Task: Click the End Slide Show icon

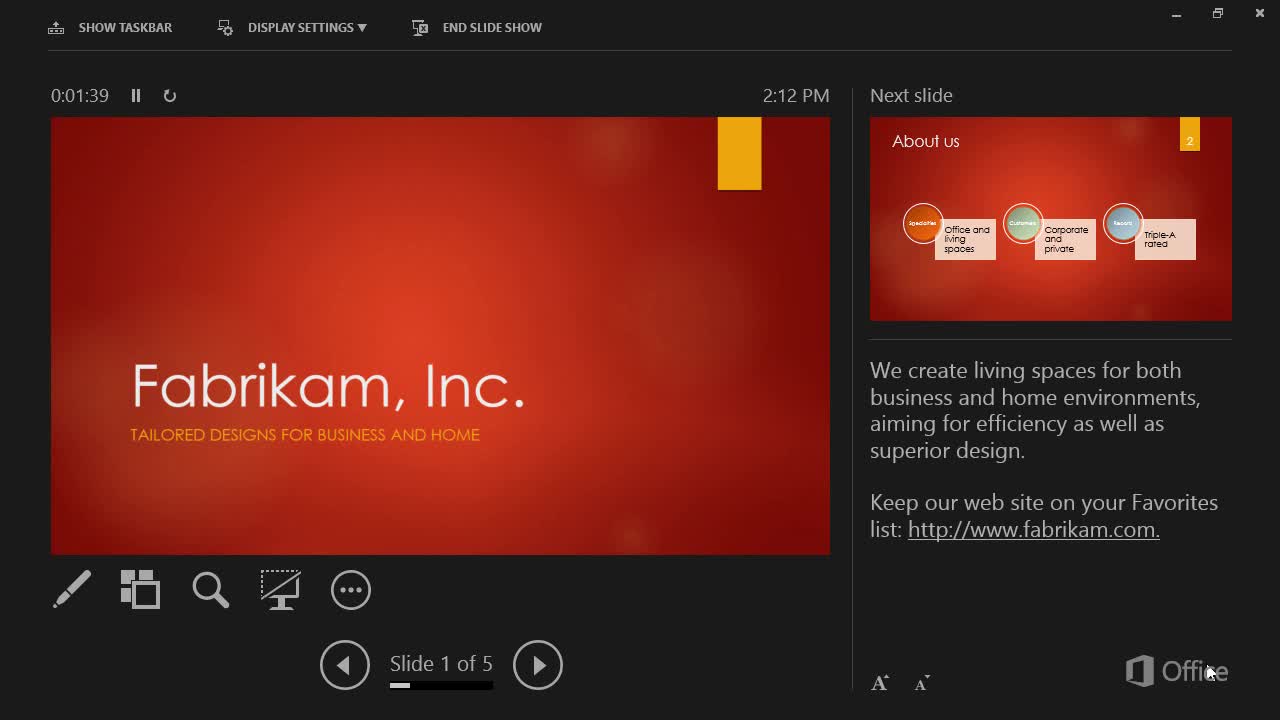Action: (x=420, y=28)
